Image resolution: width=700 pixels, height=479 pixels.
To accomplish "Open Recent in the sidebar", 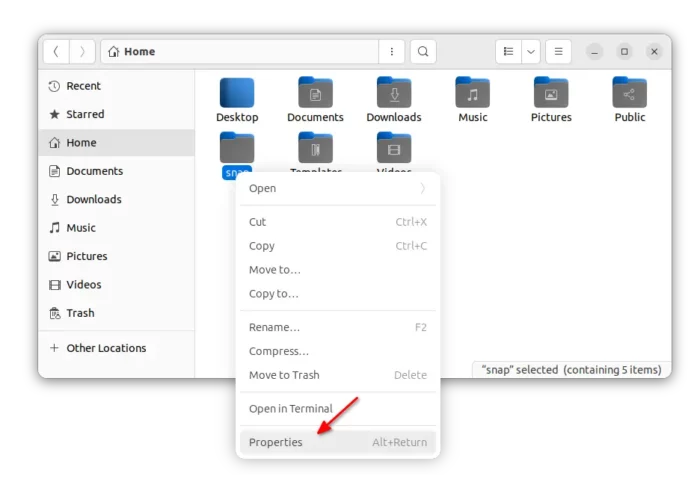I will (x=117, y=86).
